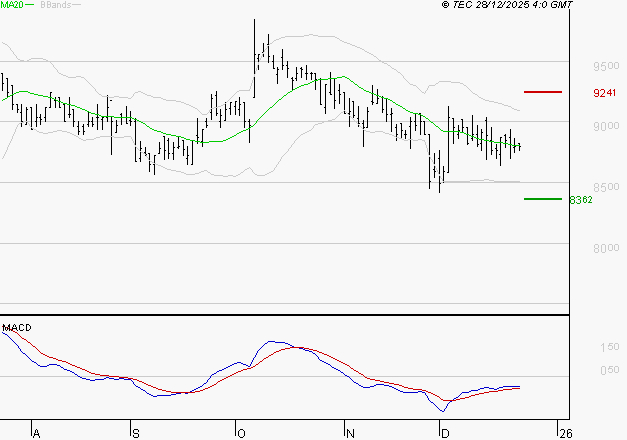
Task: Click the 1.50 MACD axis label
Action: (610, 347)
